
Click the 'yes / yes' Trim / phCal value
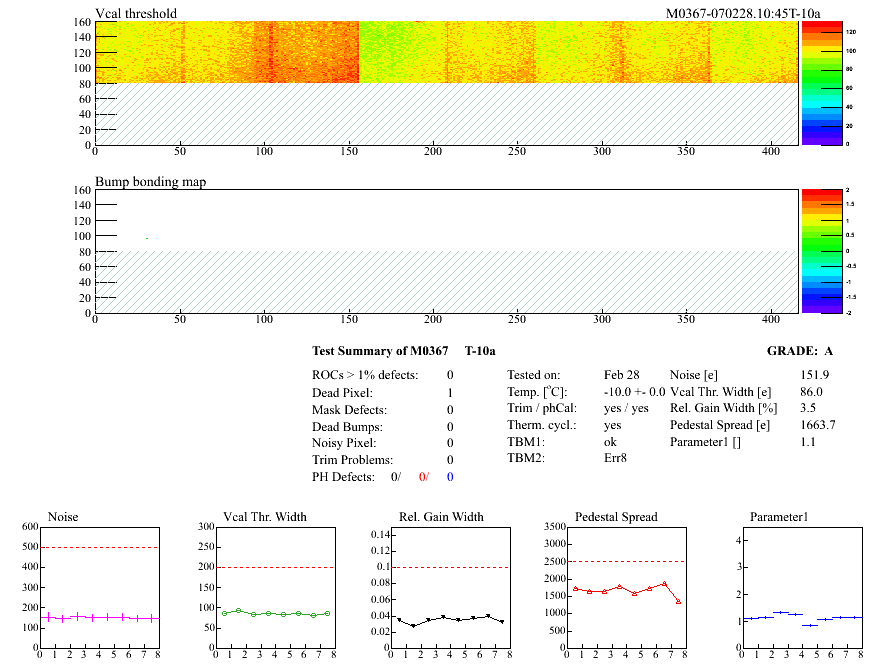[x=626, y=408]
